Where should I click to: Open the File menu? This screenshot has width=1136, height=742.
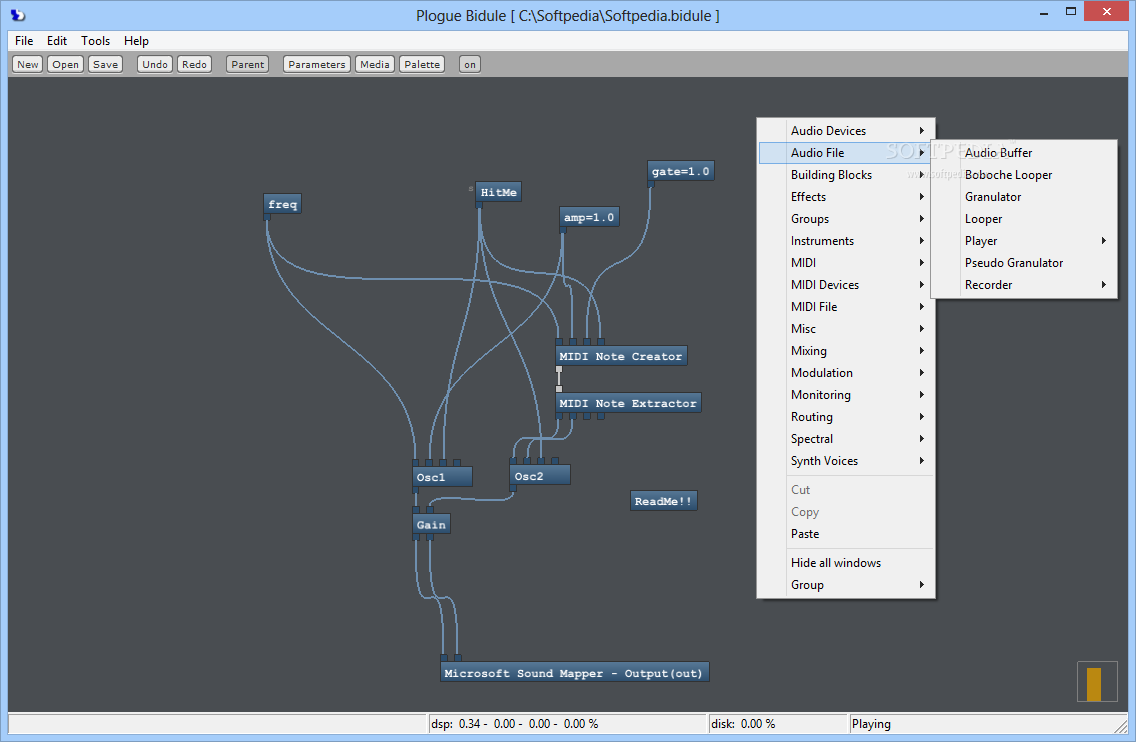pyautogui.click(x=24, y=41)
